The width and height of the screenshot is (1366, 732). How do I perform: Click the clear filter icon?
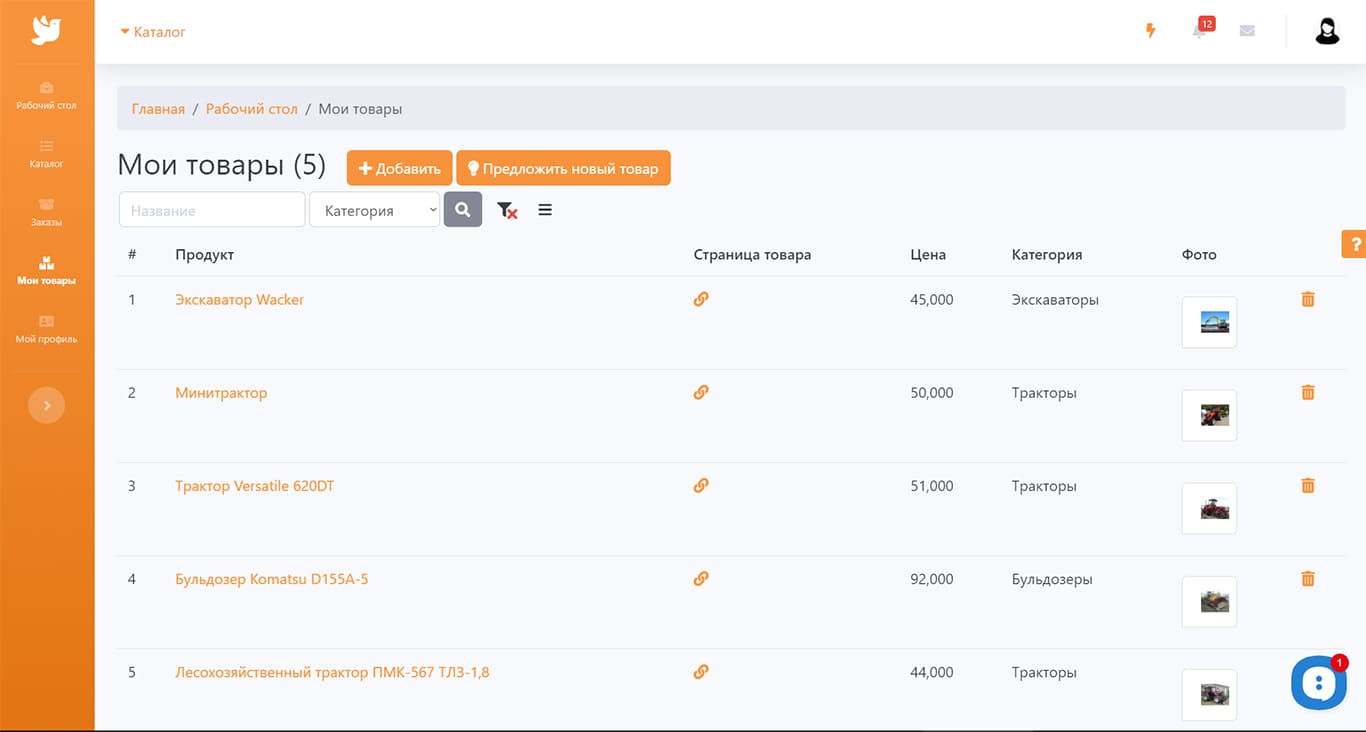coord(507,210)
